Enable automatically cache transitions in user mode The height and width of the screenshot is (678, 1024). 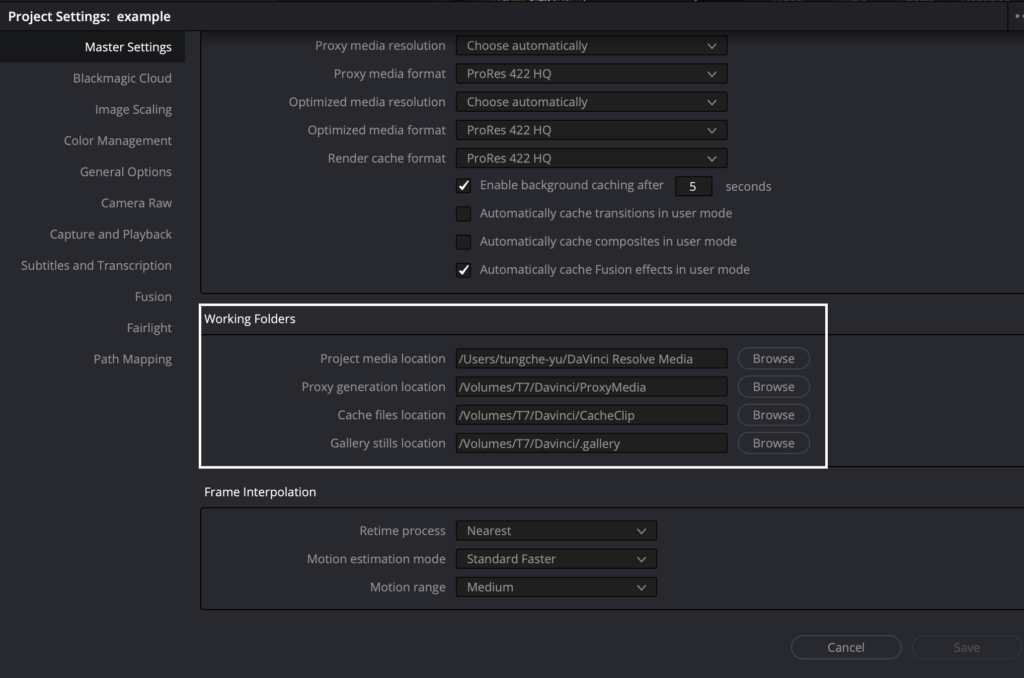[464, 214]
